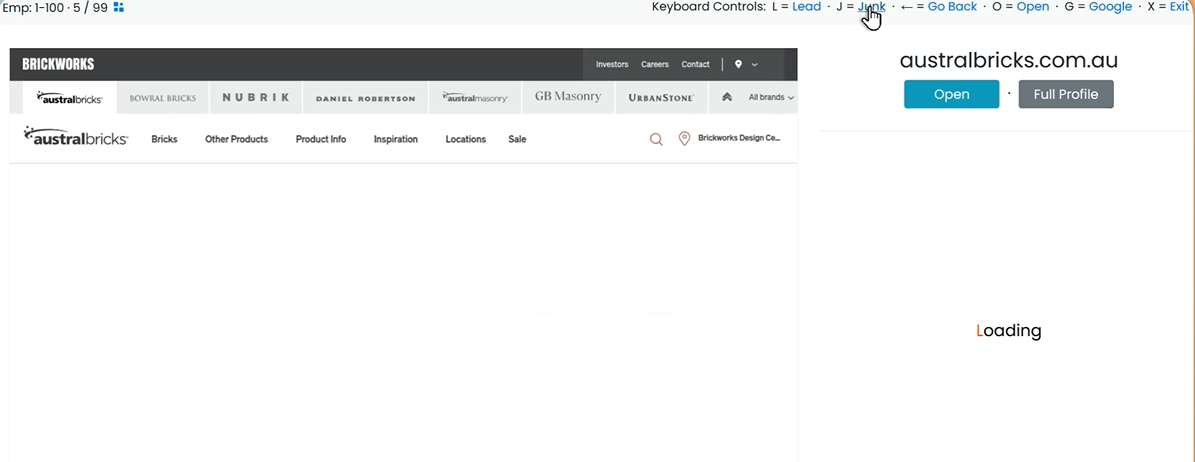Click the australbricks.com.au domain heading
Viewport: 1195px width, 462px height.
[1008, 60]
